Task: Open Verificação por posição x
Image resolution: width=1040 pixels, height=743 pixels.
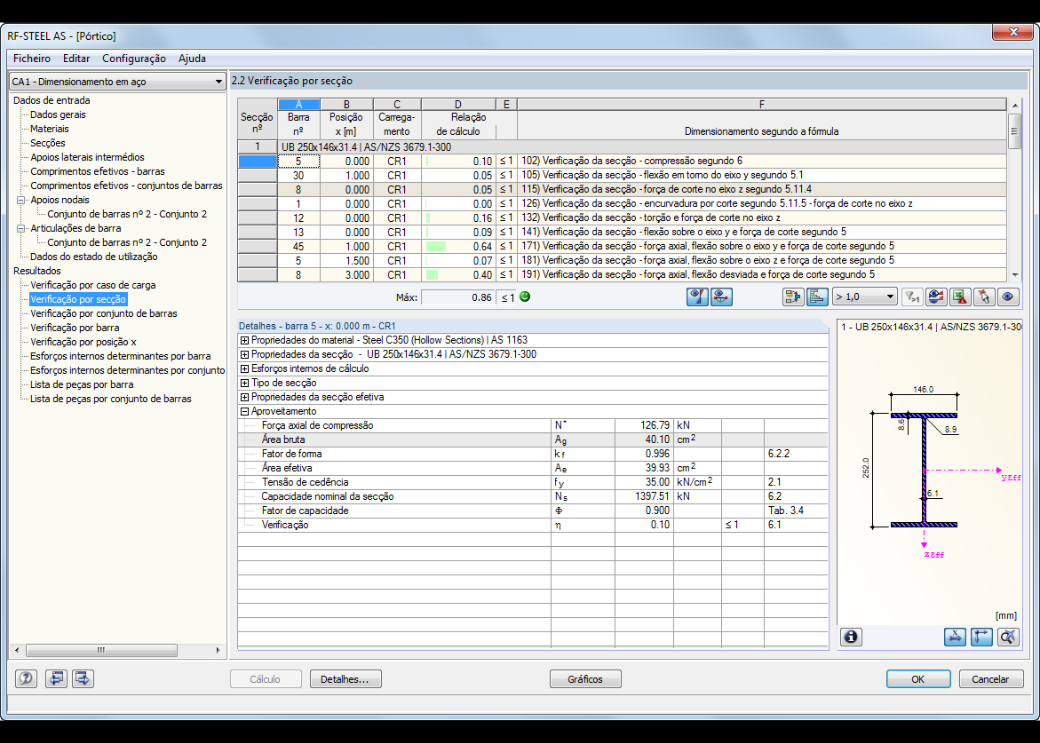Action: click(84, 342)
